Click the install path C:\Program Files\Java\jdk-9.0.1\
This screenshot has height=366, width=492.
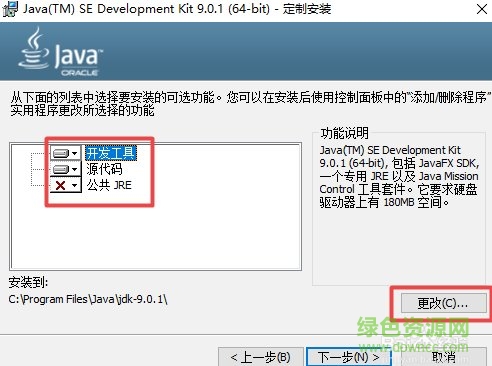[x=88, y=299]
